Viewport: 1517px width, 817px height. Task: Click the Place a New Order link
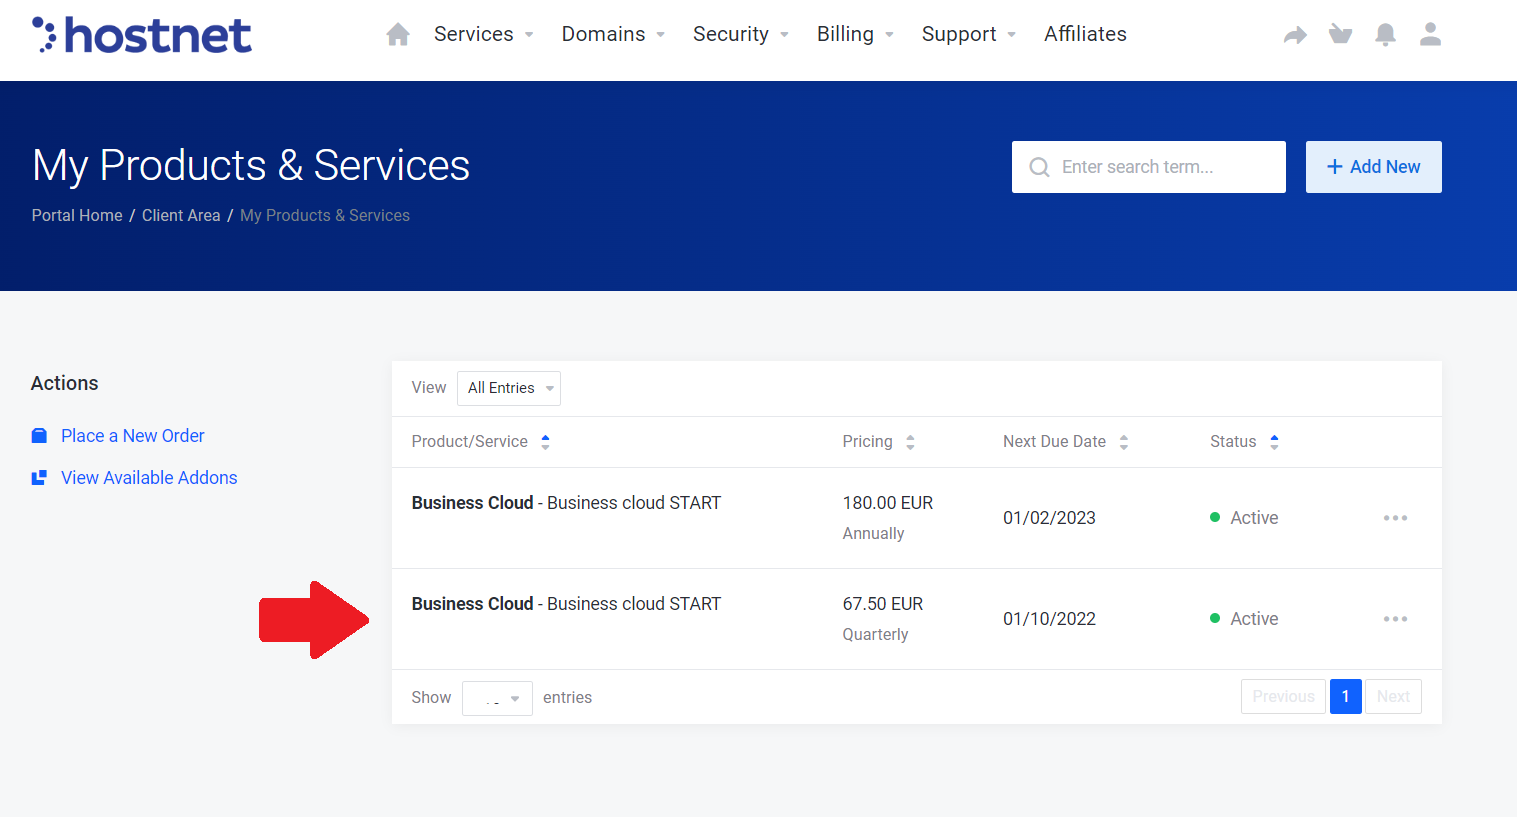132,436
